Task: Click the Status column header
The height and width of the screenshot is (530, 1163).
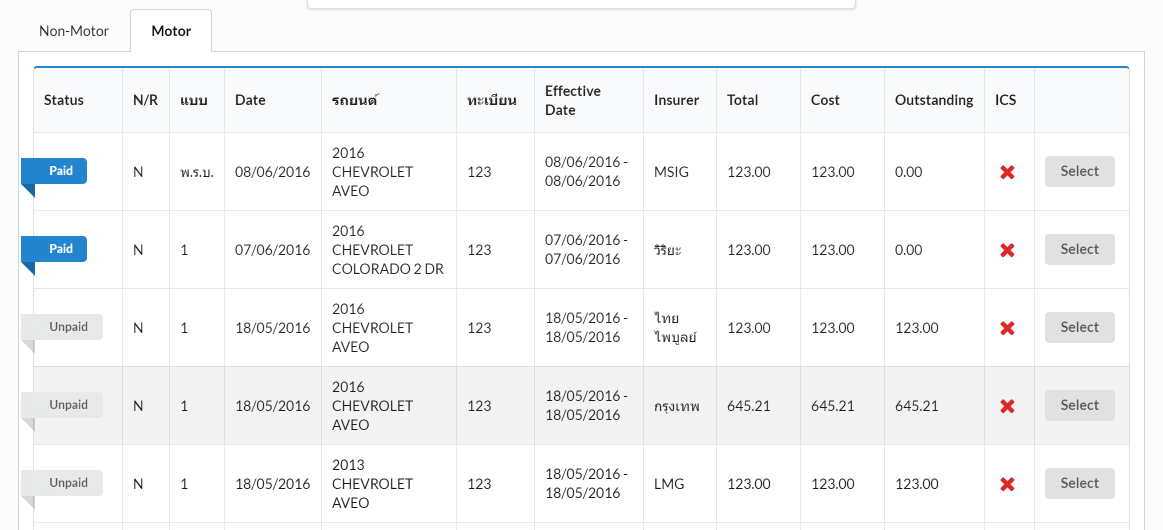Action: click(x=64, y=100)
